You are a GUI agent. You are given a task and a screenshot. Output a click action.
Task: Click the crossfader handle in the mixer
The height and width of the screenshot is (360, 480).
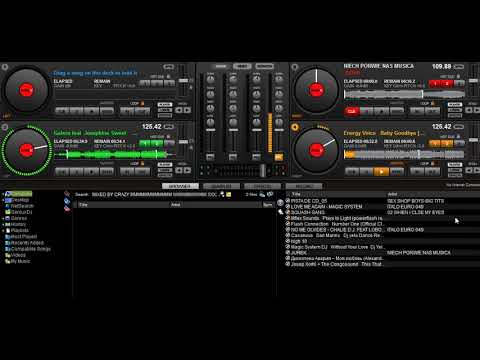(263, 170)
